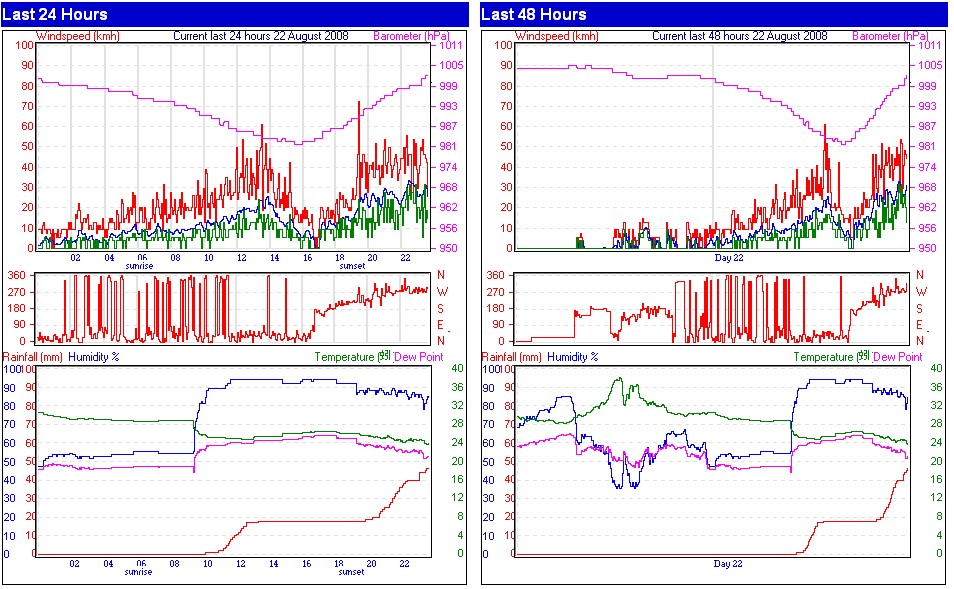Image resolution: width=954 pixels, height=589 pixels.
Task: Click "Dew Point" label in 24-hour panel
Action: (x=419, y=357)
